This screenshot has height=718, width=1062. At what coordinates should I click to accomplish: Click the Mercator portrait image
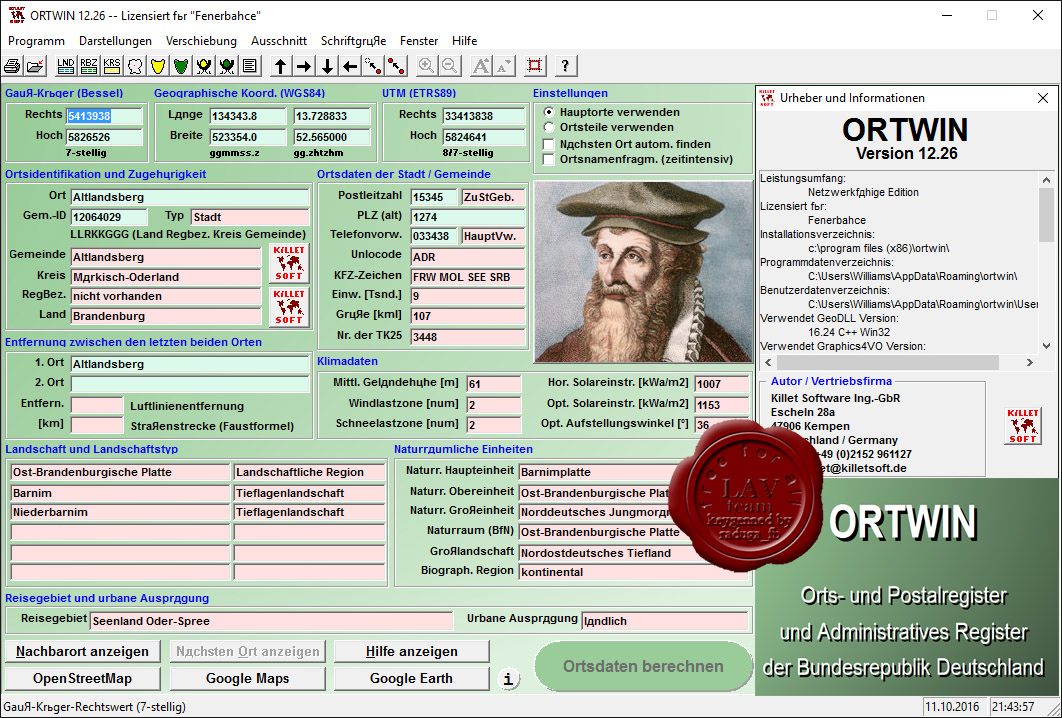pos(643,272)
